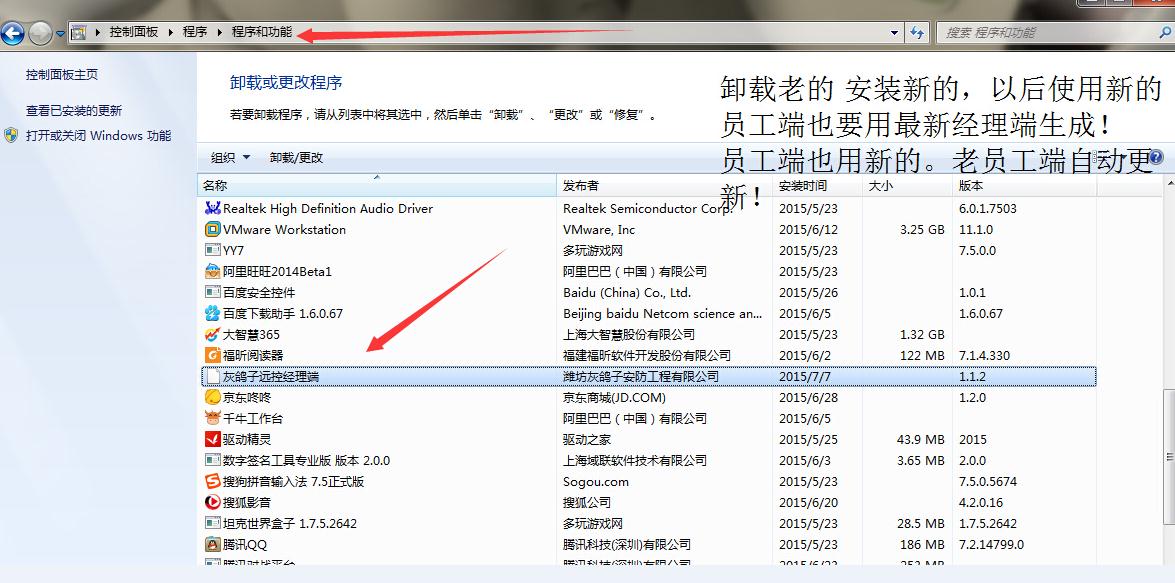Sort the list by the 版本 column header

coord(1024,185)
